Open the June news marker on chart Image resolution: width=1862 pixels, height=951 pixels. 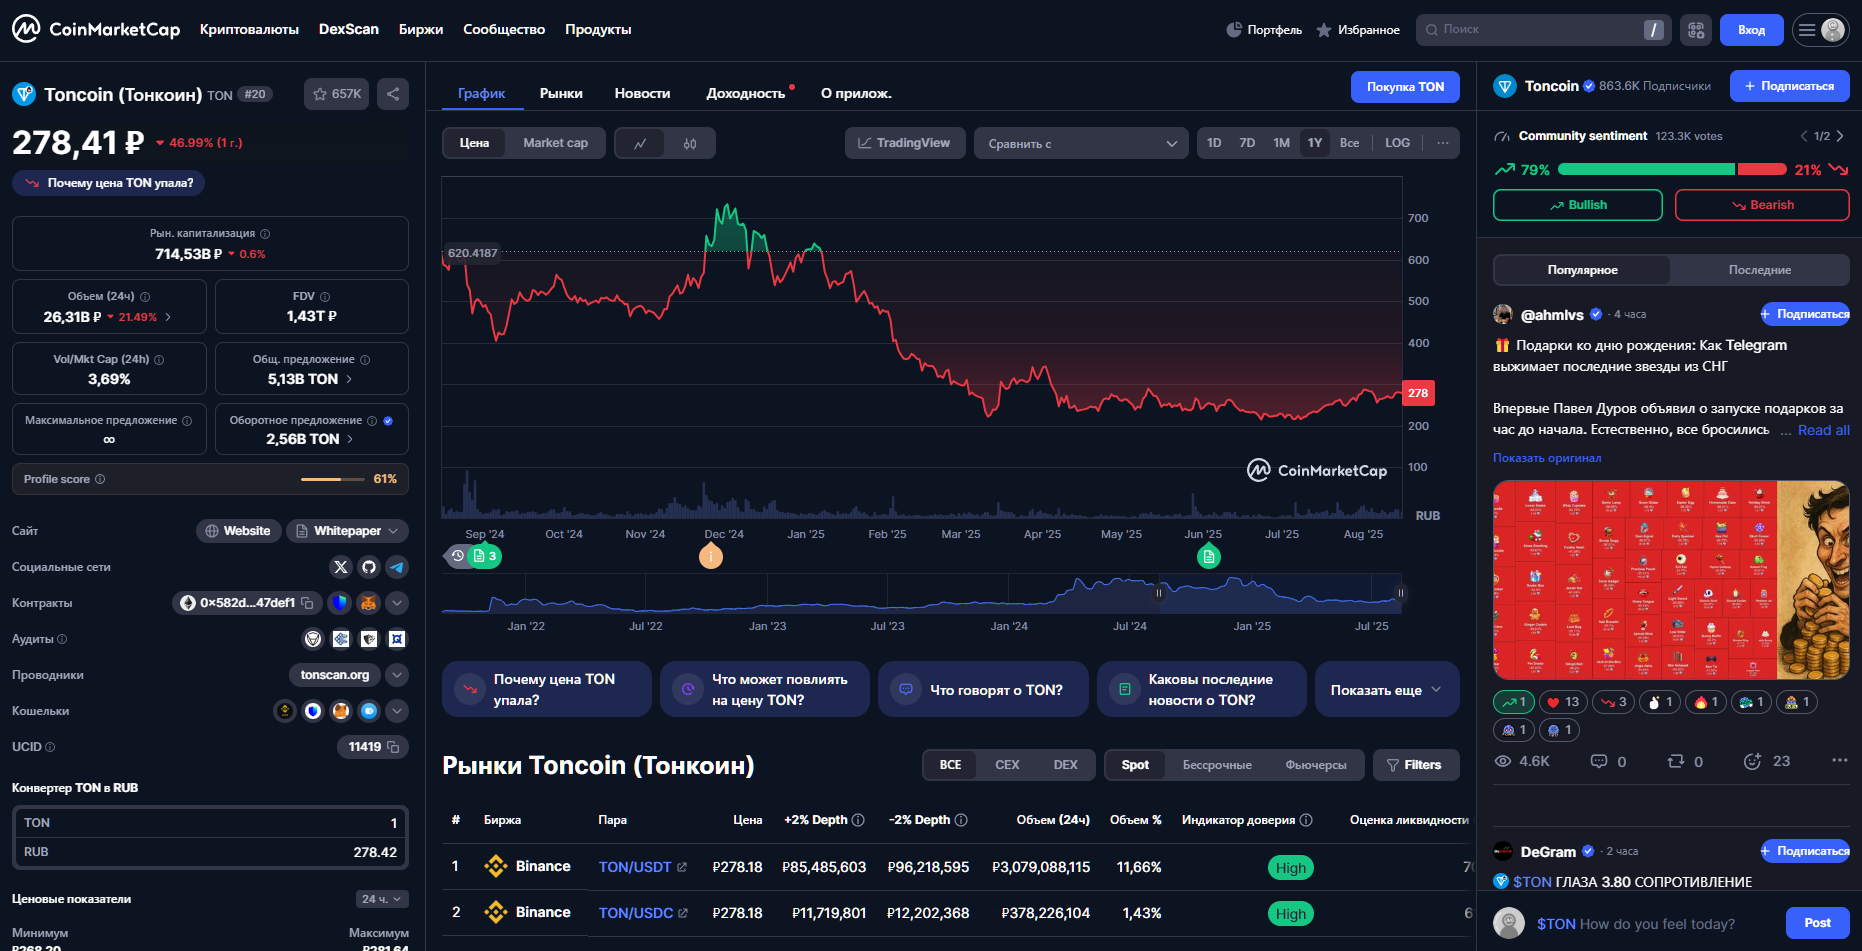point(1209,556)
